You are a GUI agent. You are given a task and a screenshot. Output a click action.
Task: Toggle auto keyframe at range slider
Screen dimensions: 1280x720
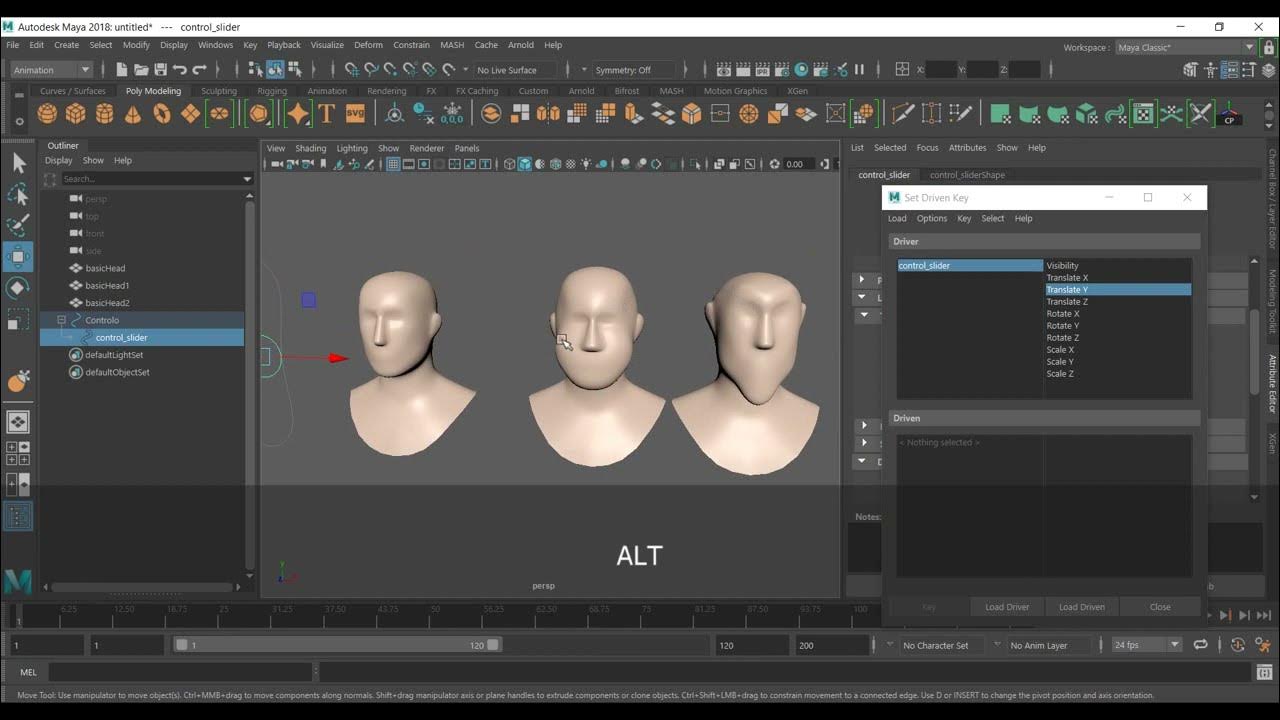tap(1238, 645)
